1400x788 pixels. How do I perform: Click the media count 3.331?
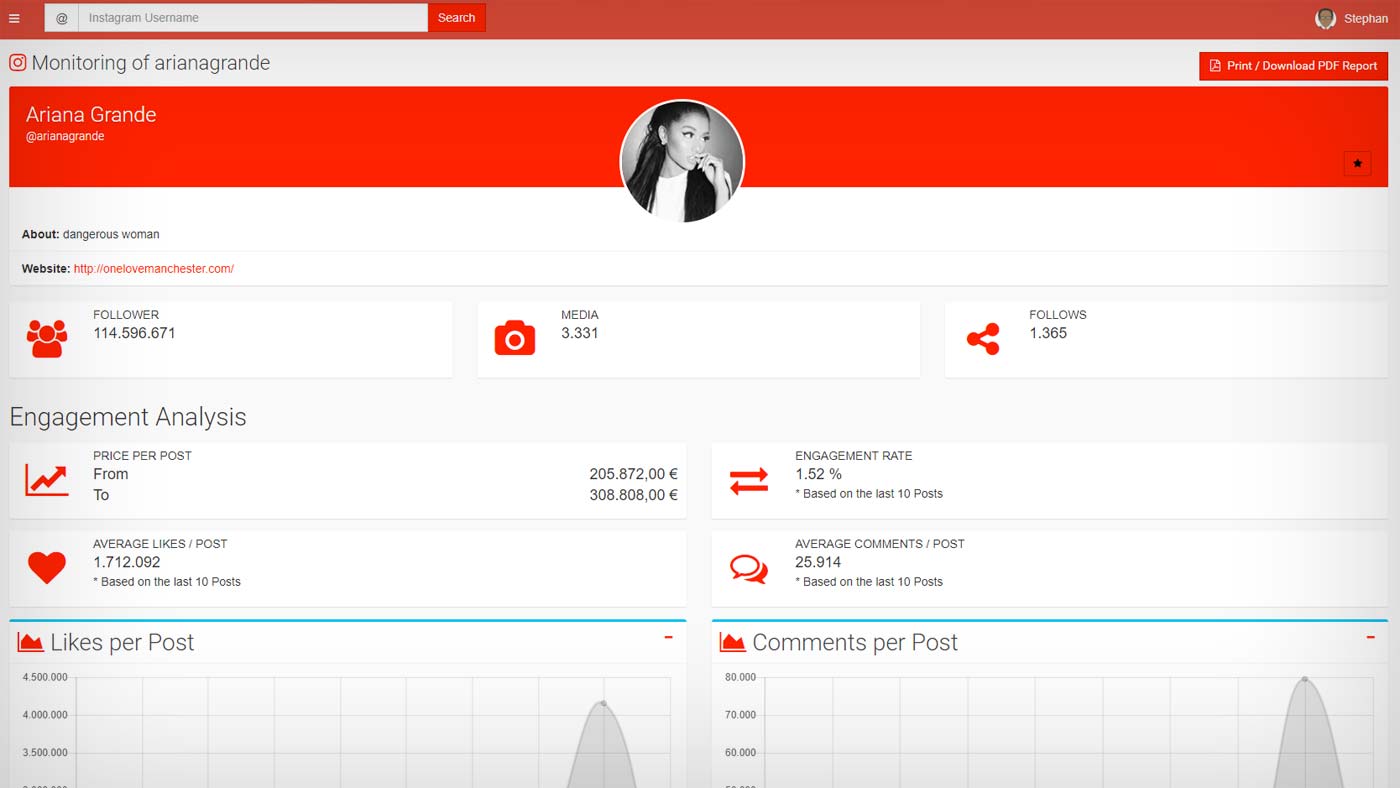tap(580, 333)
